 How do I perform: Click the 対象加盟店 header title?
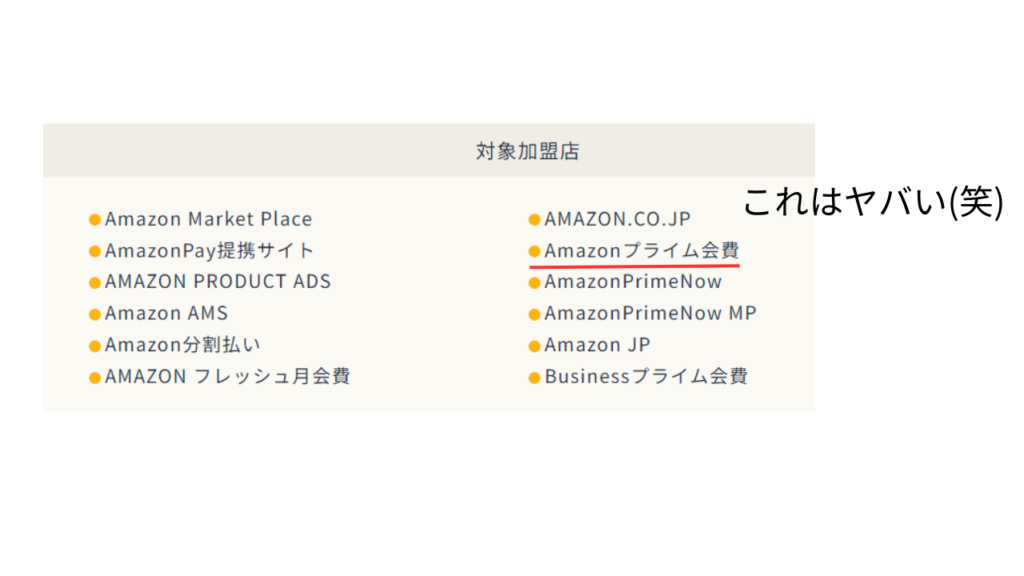[x=528, y=152]
